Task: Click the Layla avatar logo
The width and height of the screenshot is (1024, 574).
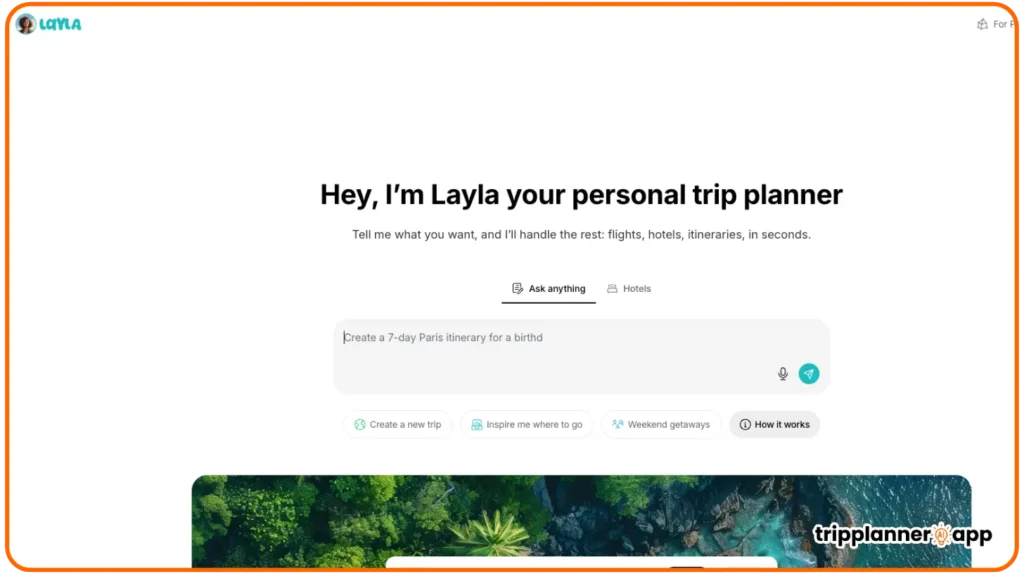Action: coord(26,24)
